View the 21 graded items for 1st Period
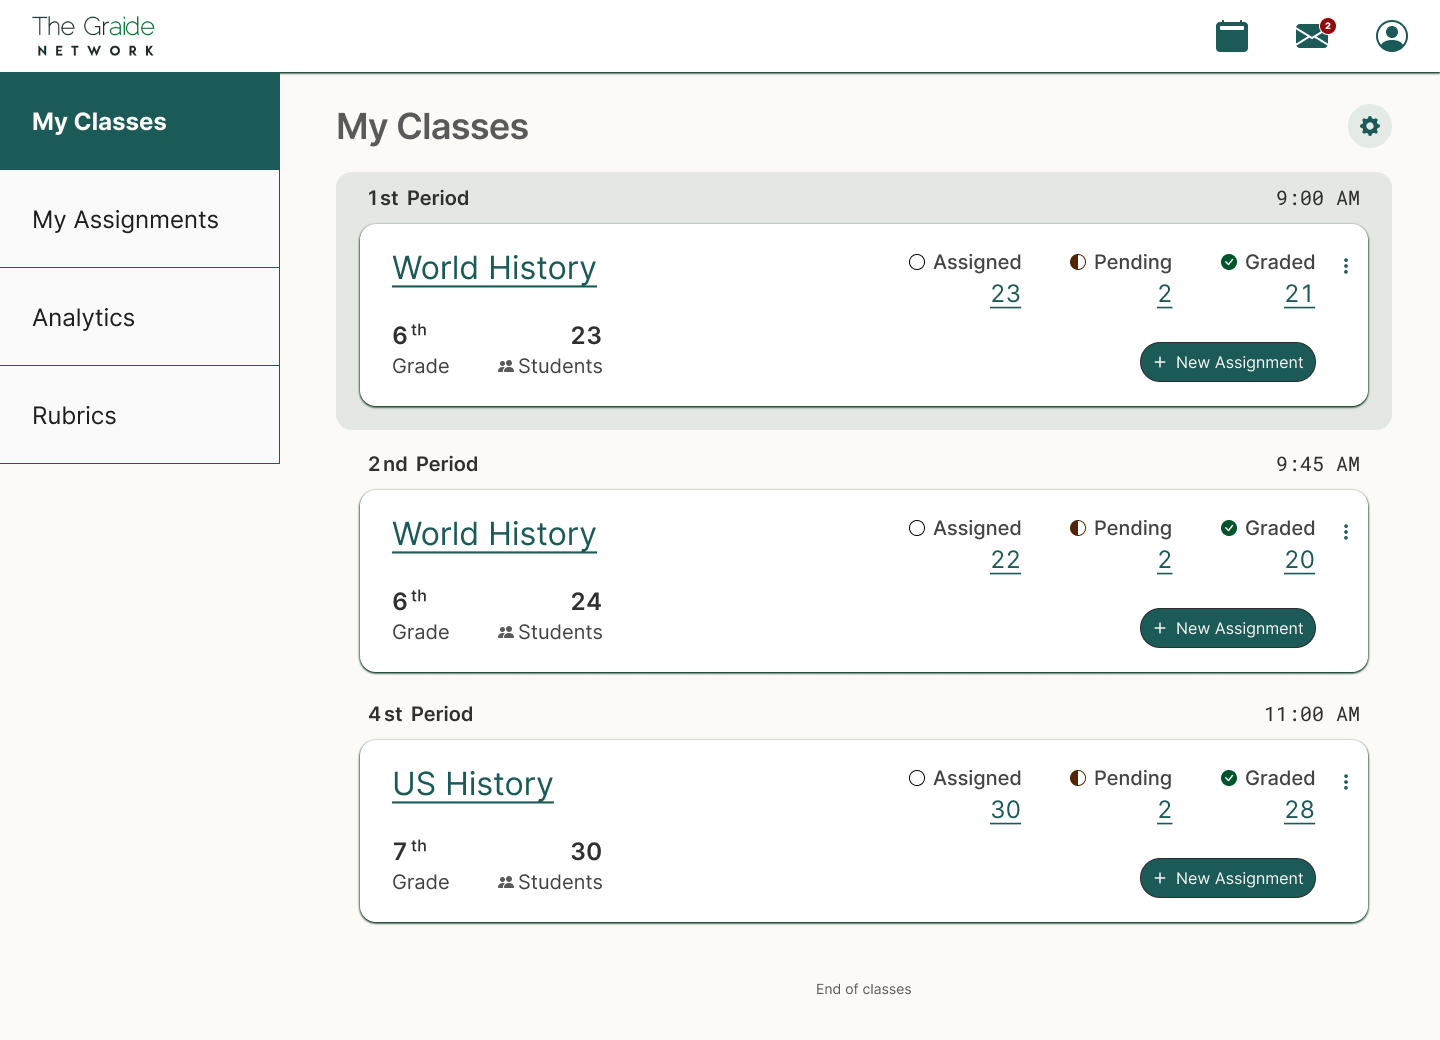This screenshot has width=1440, height=1040. (x=1299, y=294)
